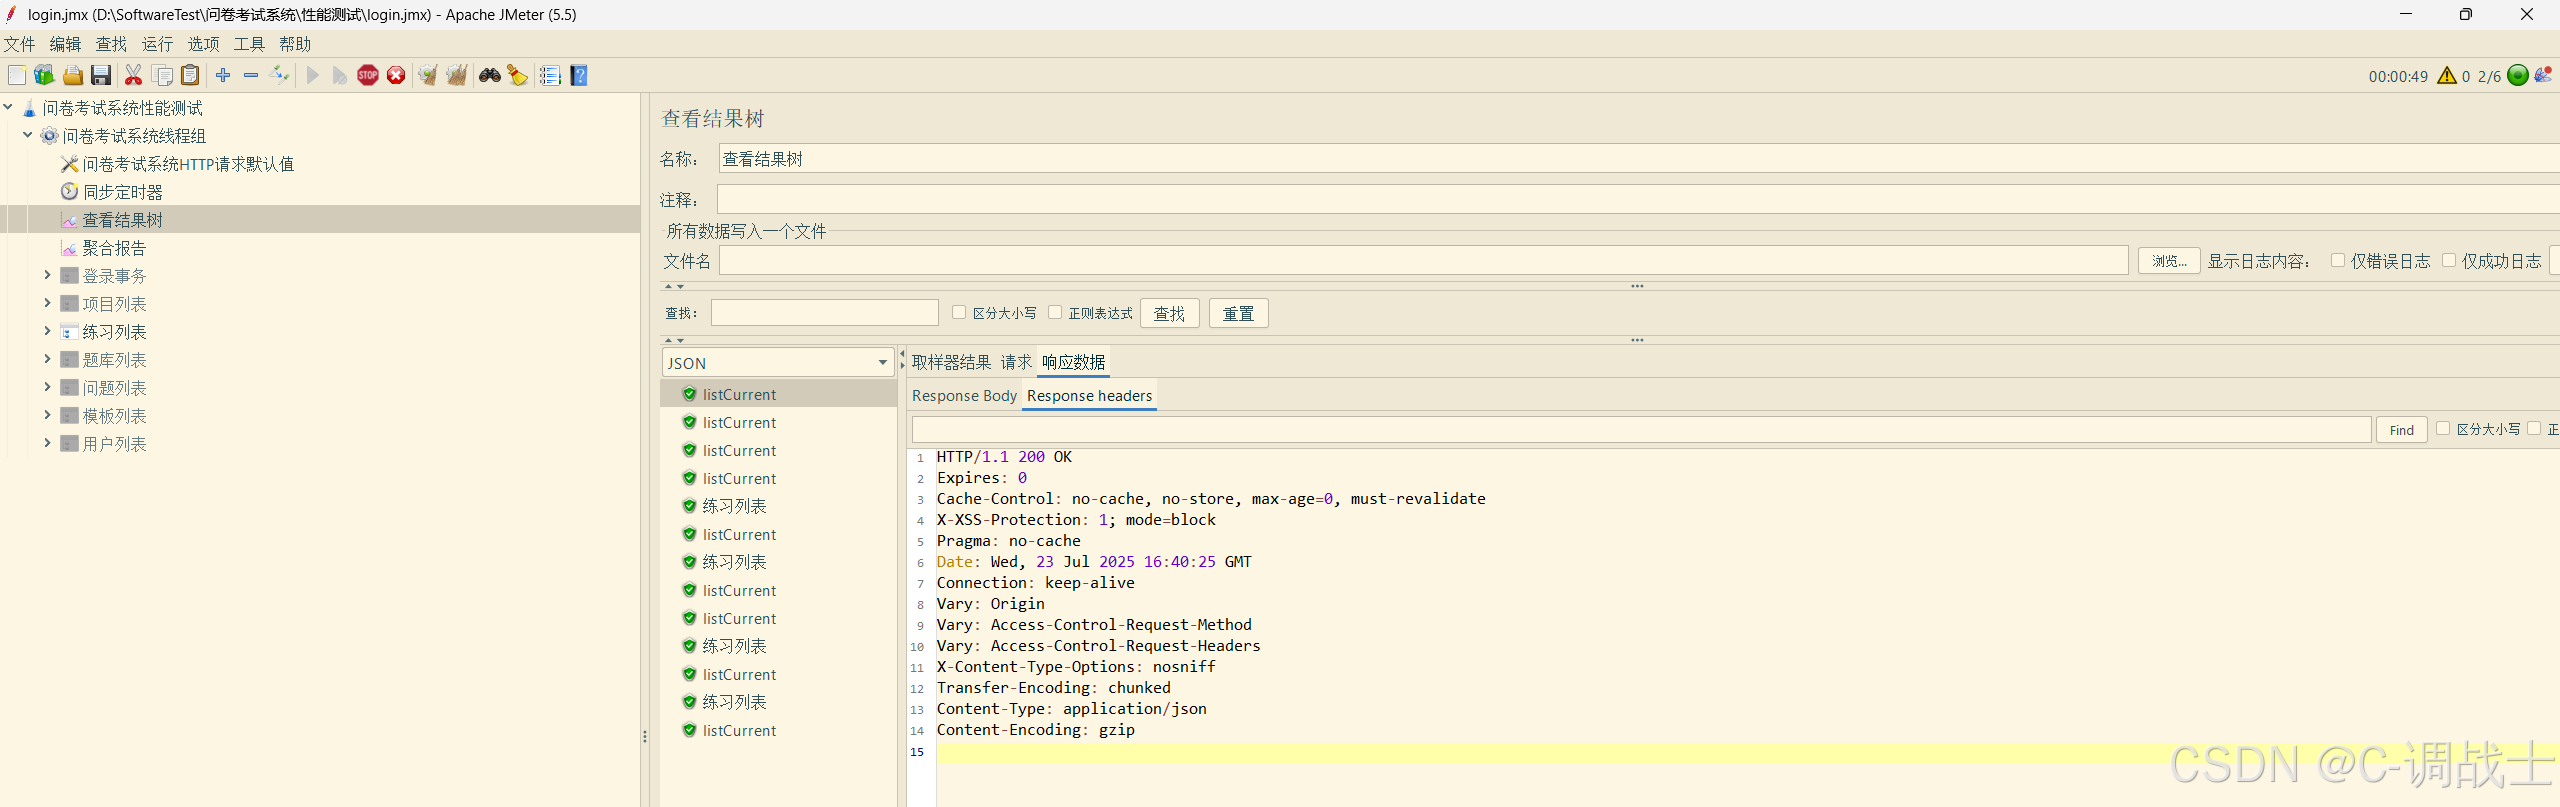Expand the 登录事务 node

click(x=47, y=275)
